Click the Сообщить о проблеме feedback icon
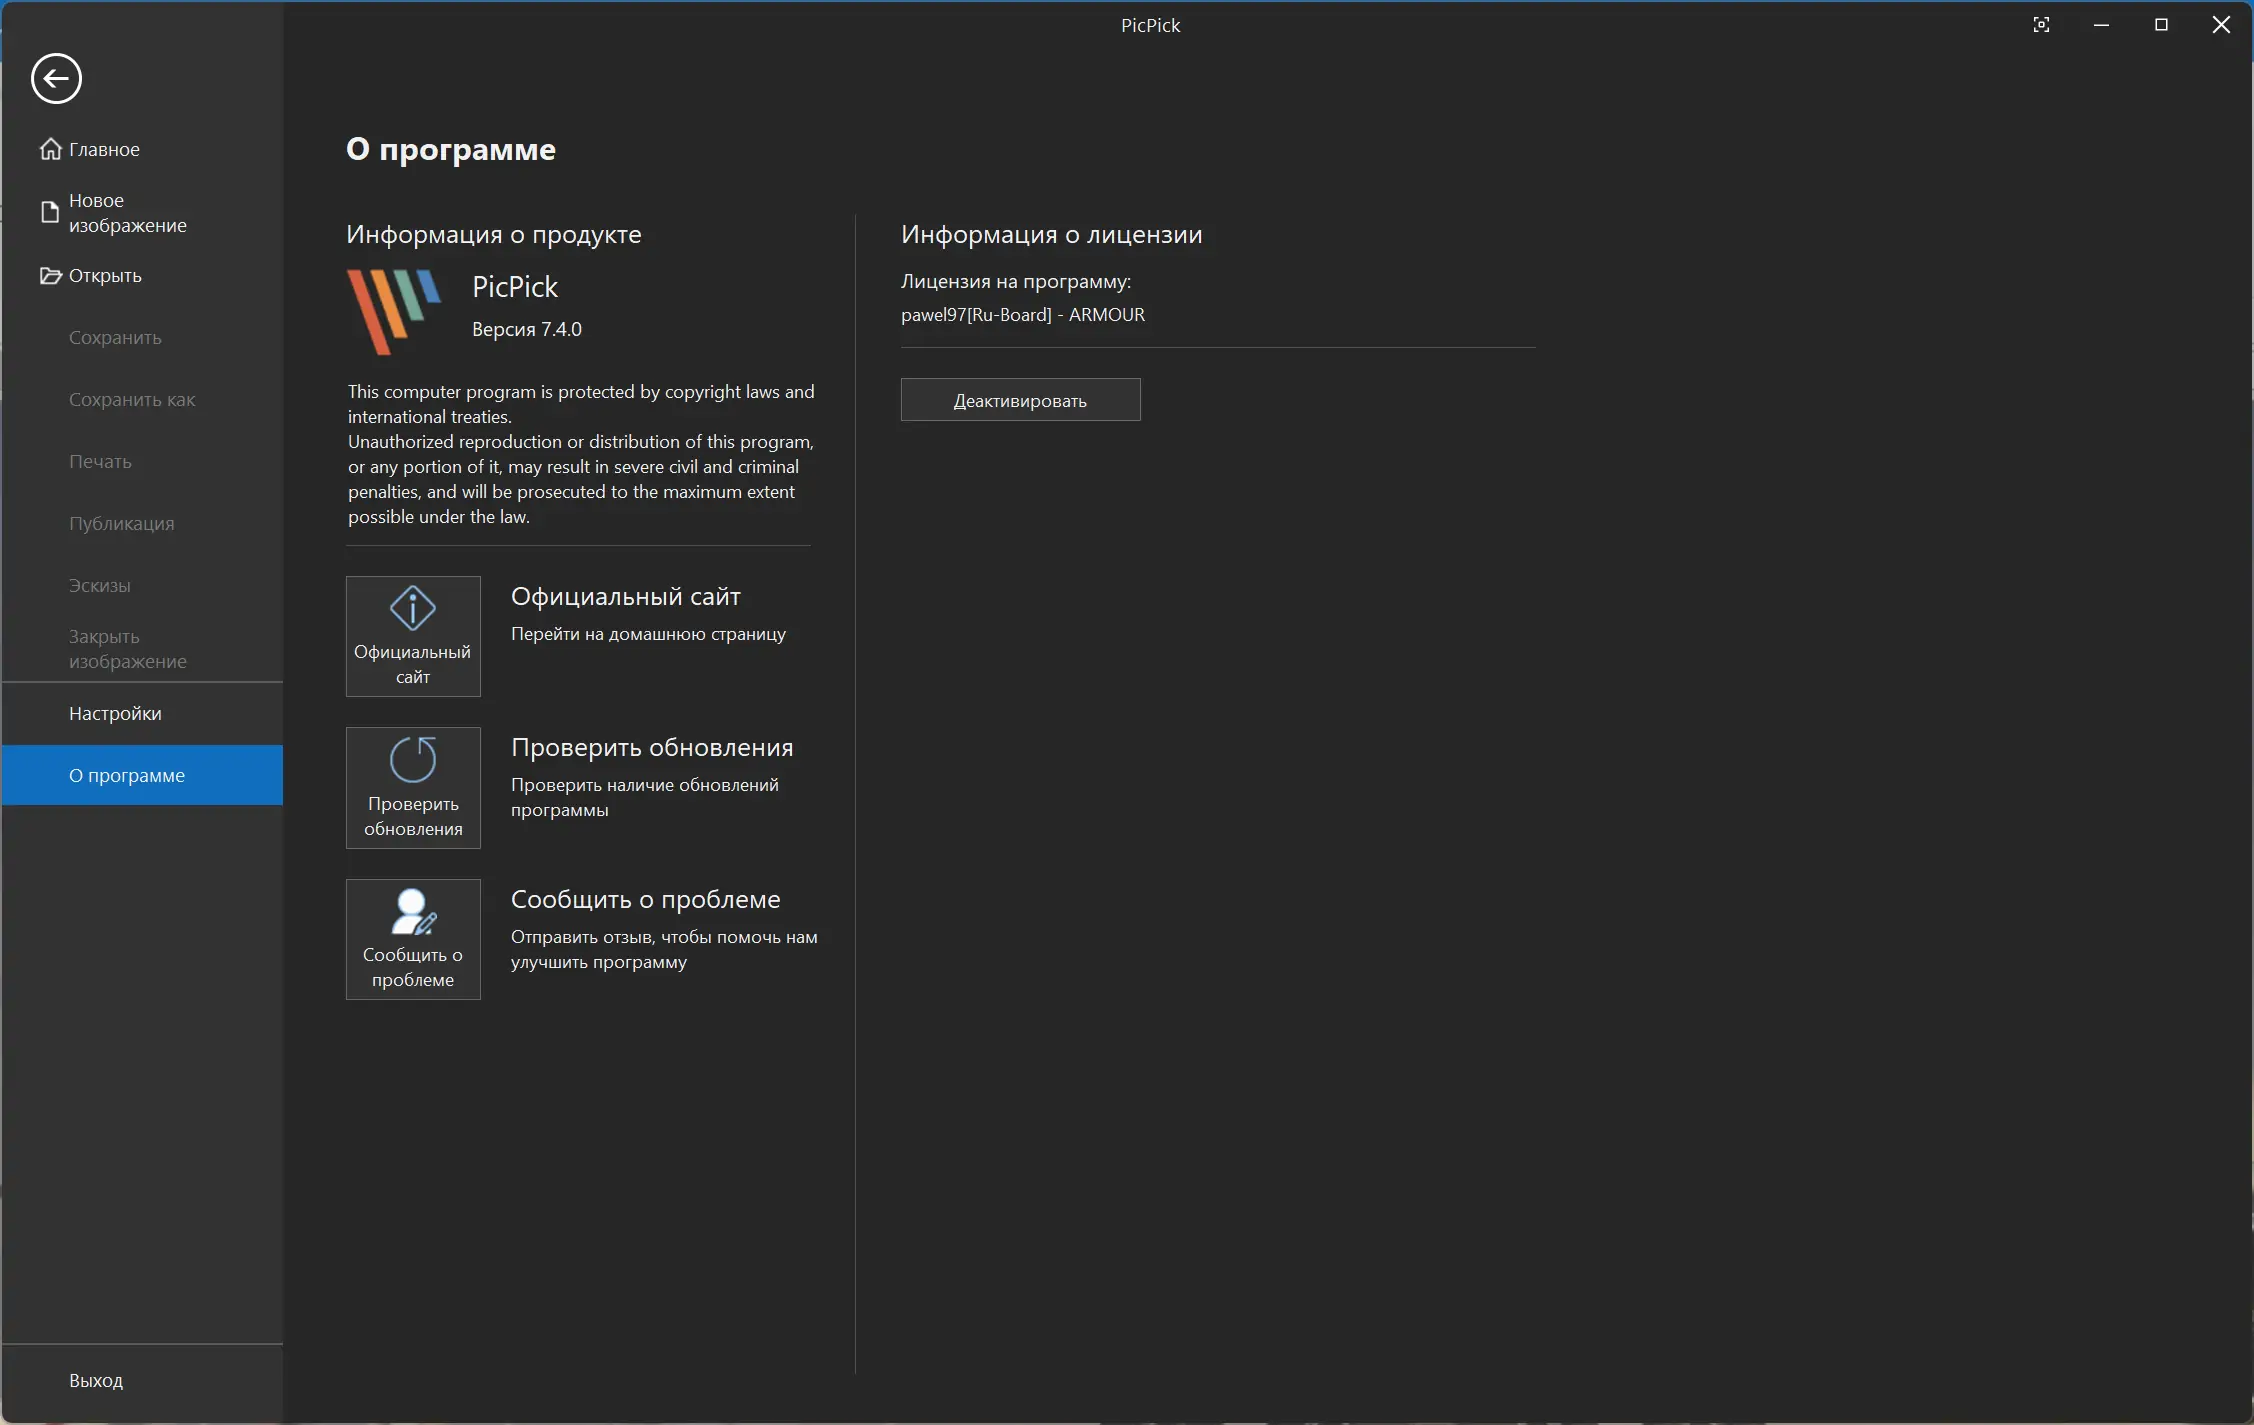The image size is (2254, 1425). click(413, 912)
